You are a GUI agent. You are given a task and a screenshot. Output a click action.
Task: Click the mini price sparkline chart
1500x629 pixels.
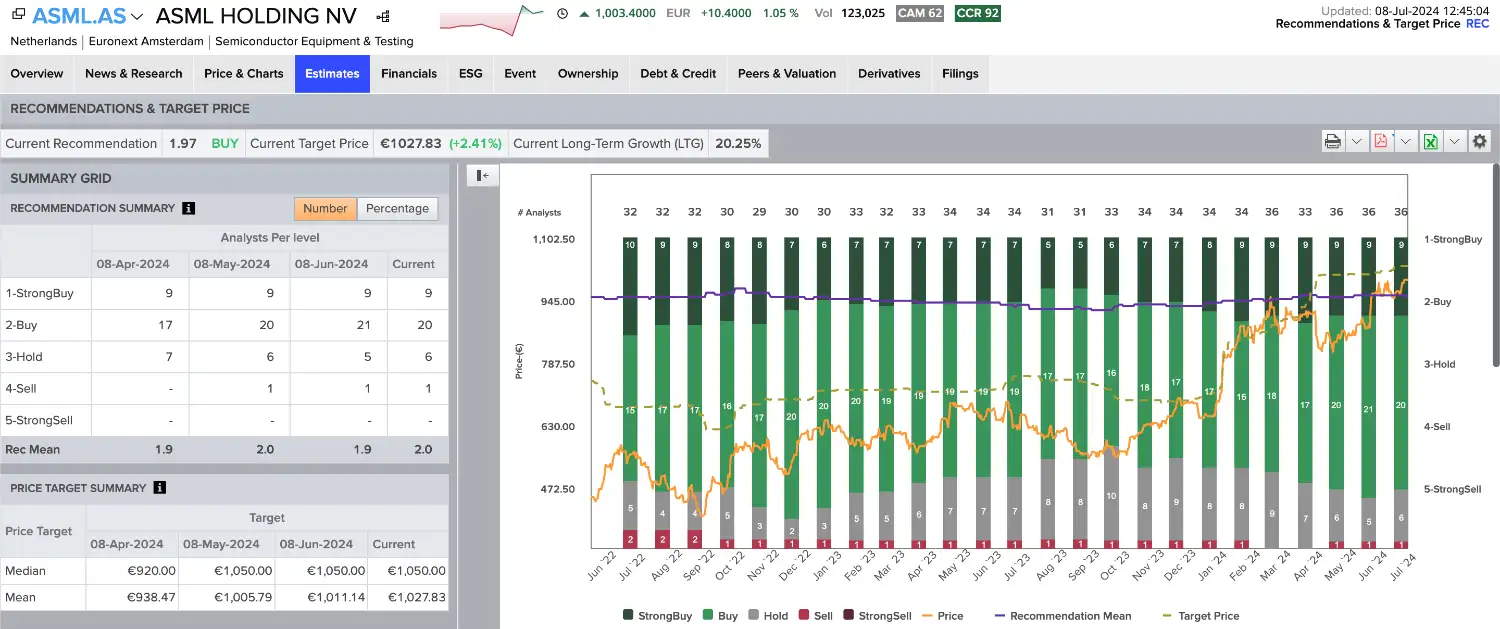click(492, 20)
